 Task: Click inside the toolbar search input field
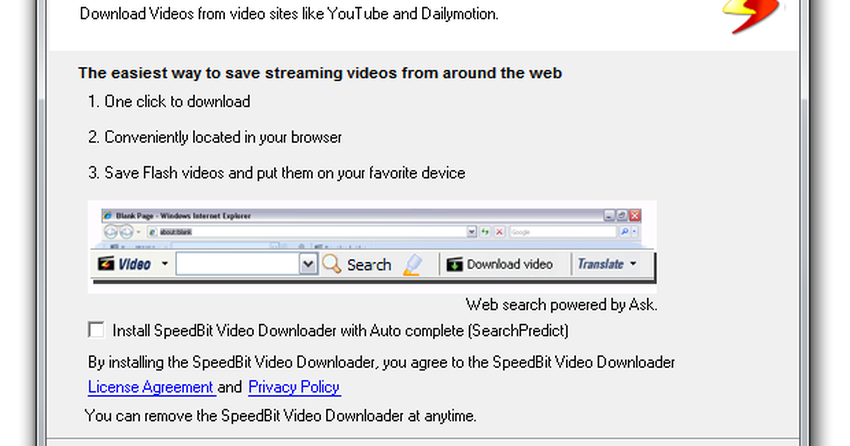238,265
